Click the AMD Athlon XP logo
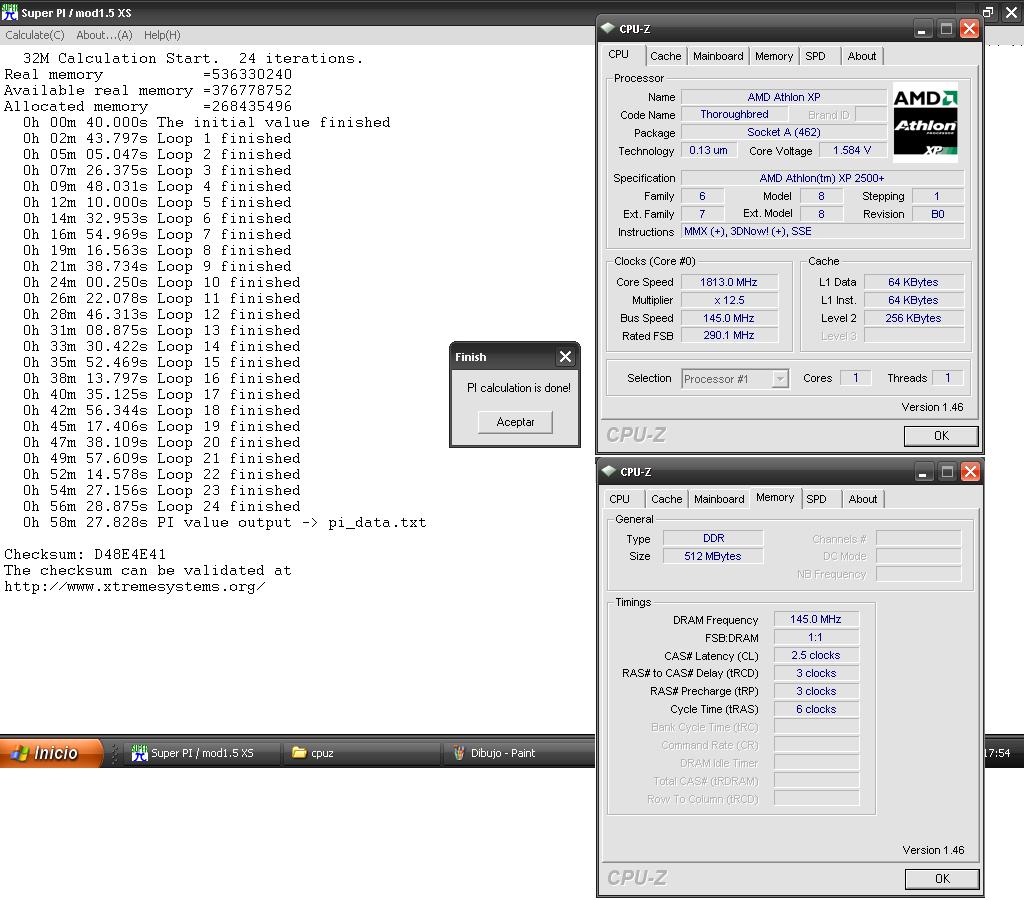This screenshot has height=900, width=1026. (925, 122)
